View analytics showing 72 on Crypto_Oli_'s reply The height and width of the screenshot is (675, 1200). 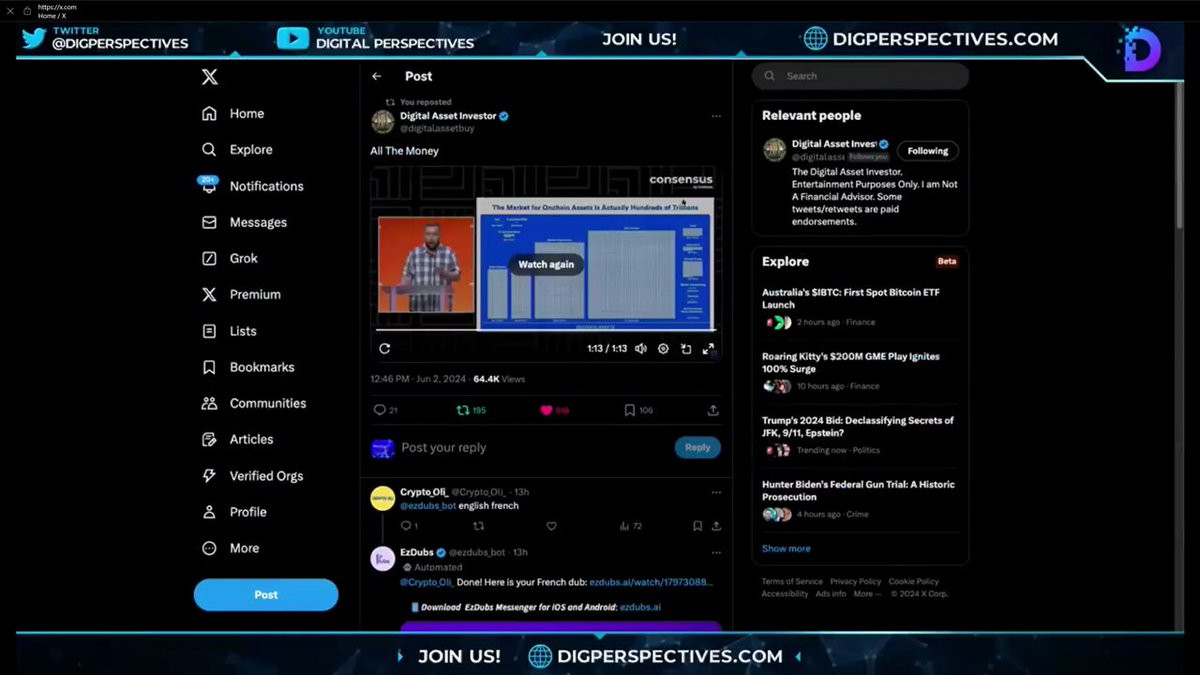point(630,526)
